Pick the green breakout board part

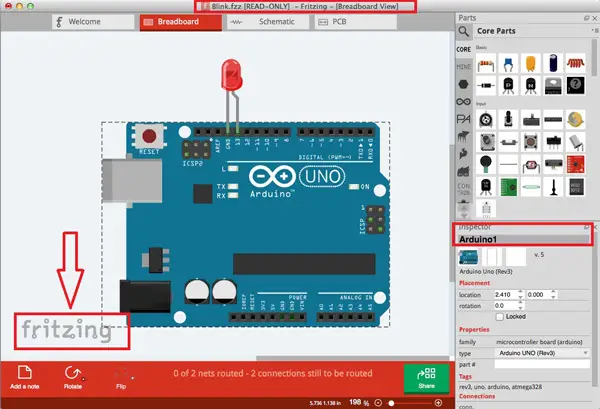click(508, 187)
